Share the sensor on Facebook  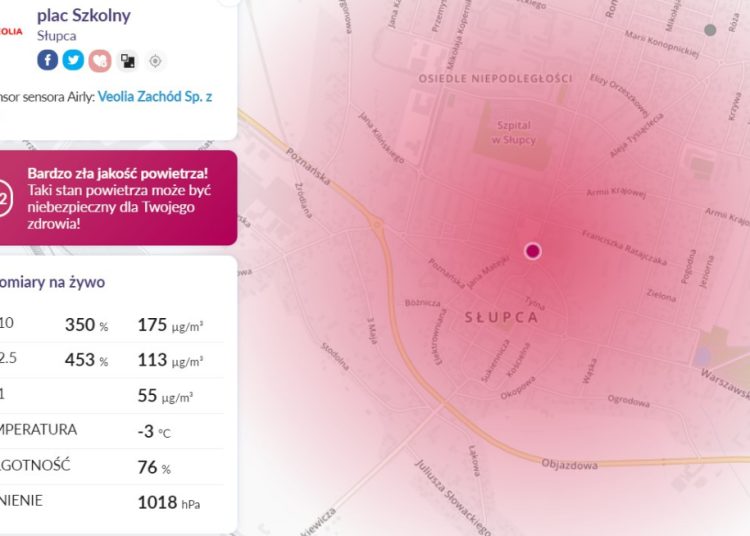pyautogui.click(x=48, y=60)
